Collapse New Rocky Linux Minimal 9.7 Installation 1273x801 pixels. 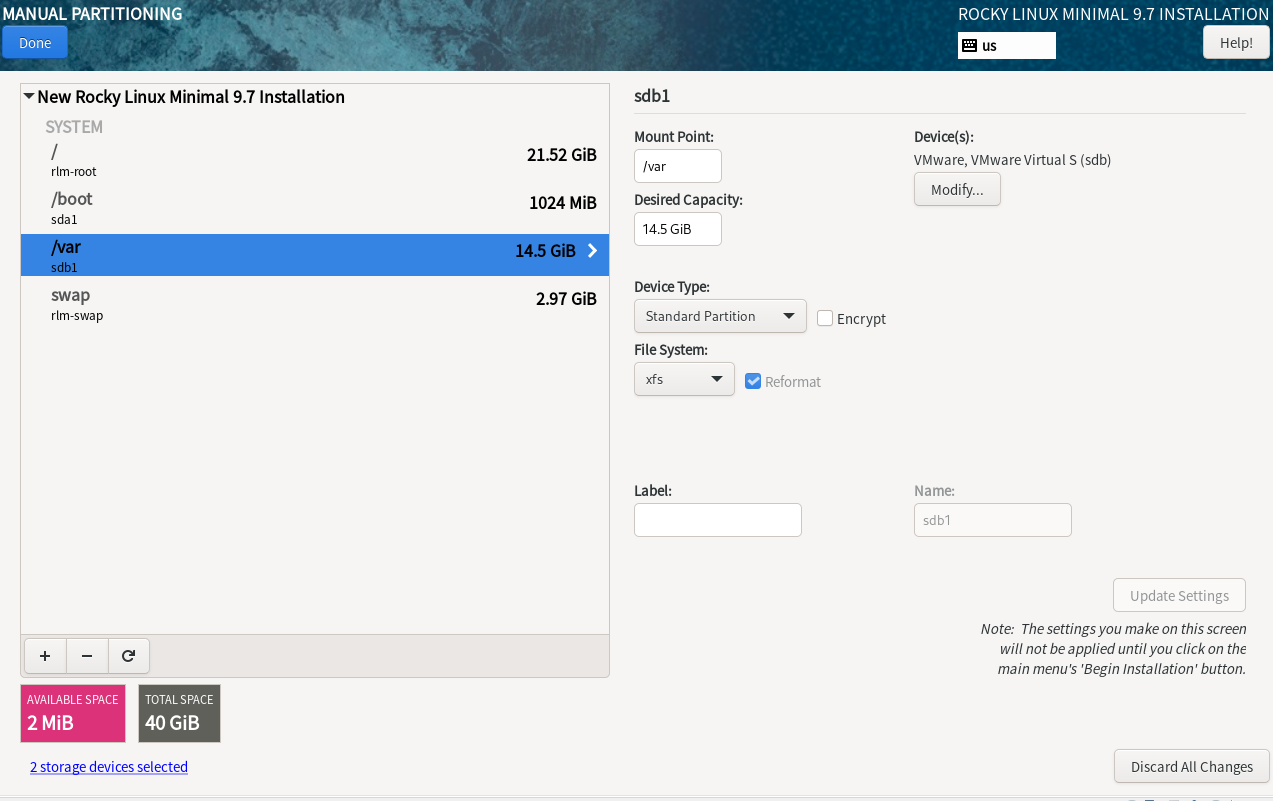pyautogui.click(x=29, y=97)
